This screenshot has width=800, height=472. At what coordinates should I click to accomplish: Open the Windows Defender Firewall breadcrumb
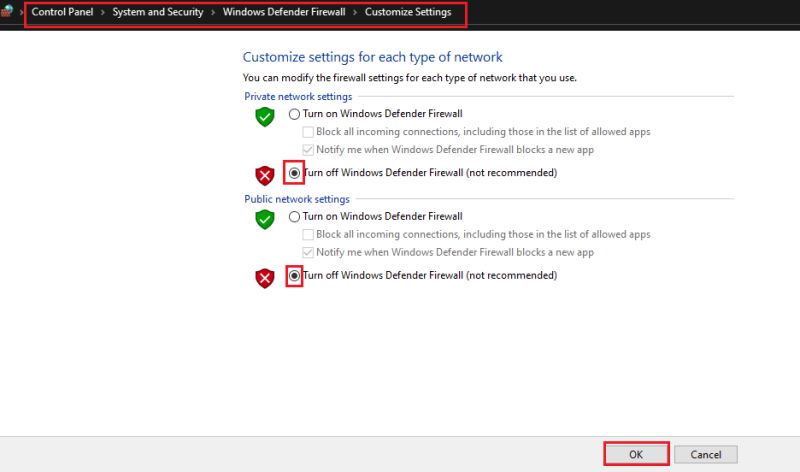(284, 12)
